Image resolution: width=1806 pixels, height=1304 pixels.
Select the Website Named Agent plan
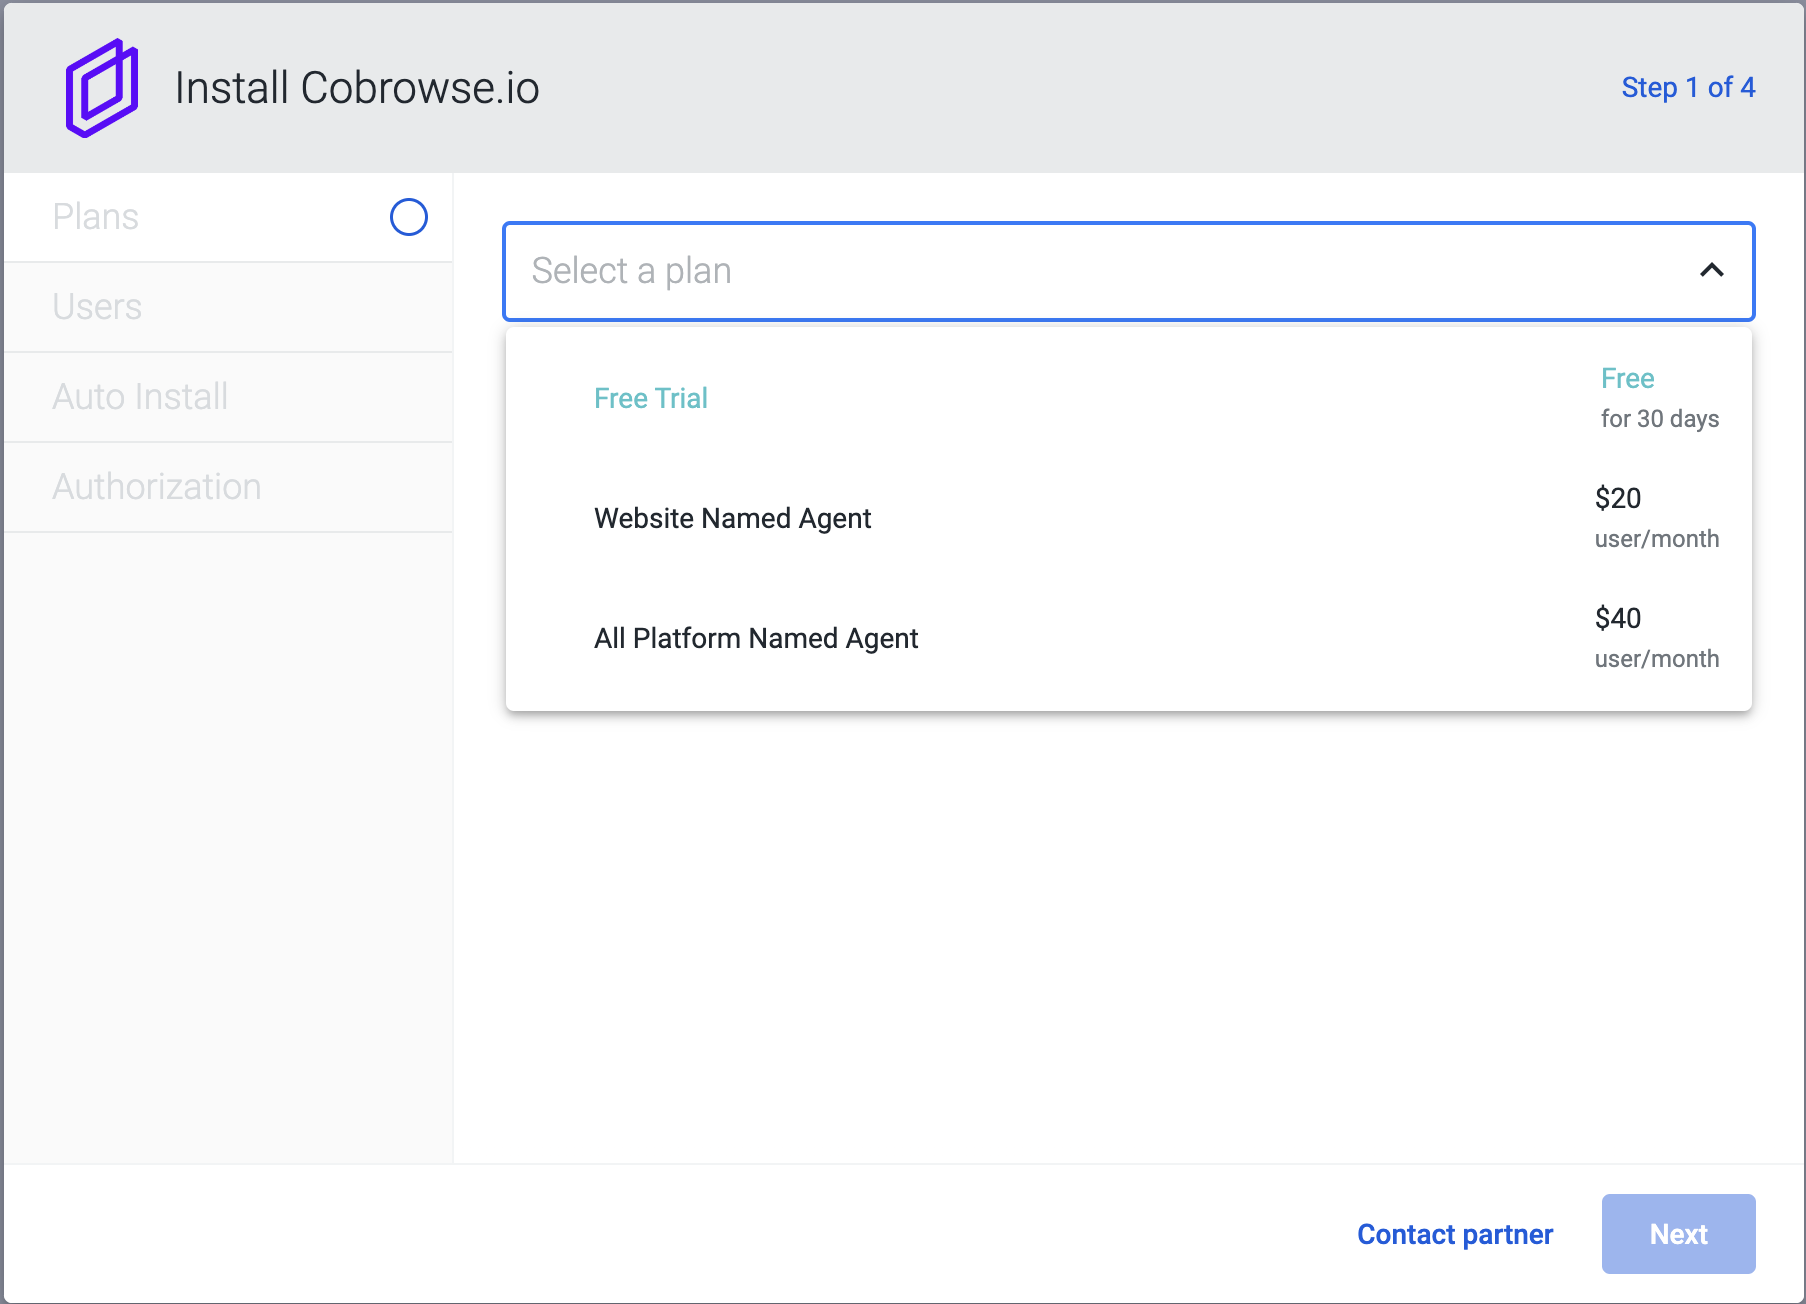(732, 518)
